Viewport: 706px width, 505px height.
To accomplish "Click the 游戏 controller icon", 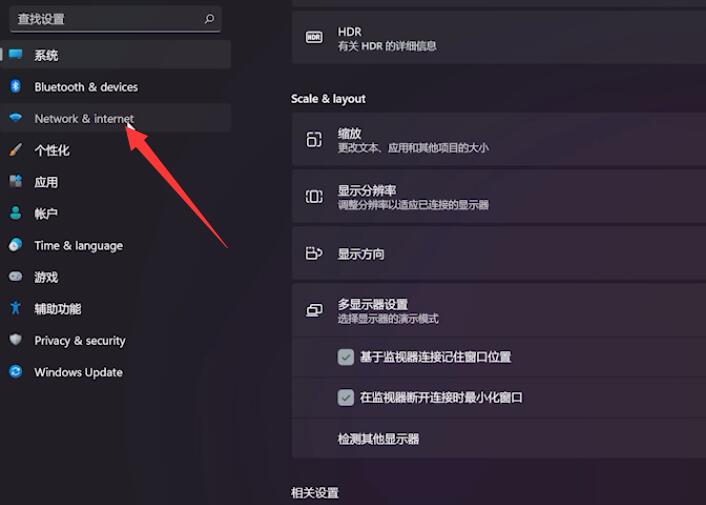I will [16, 276].
